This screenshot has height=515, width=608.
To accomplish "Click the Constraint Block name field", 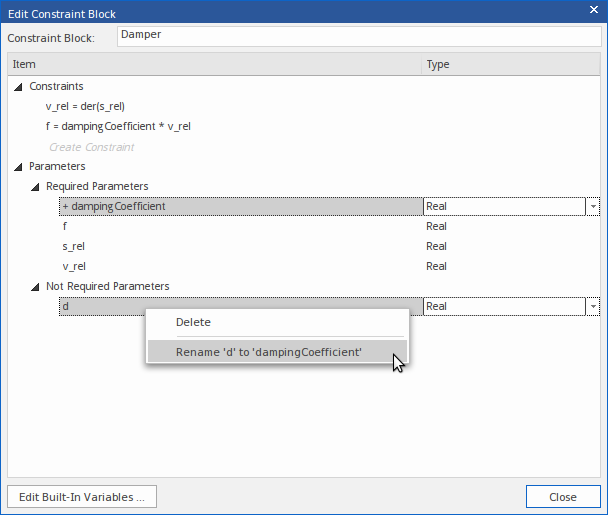I will point(358,36).
